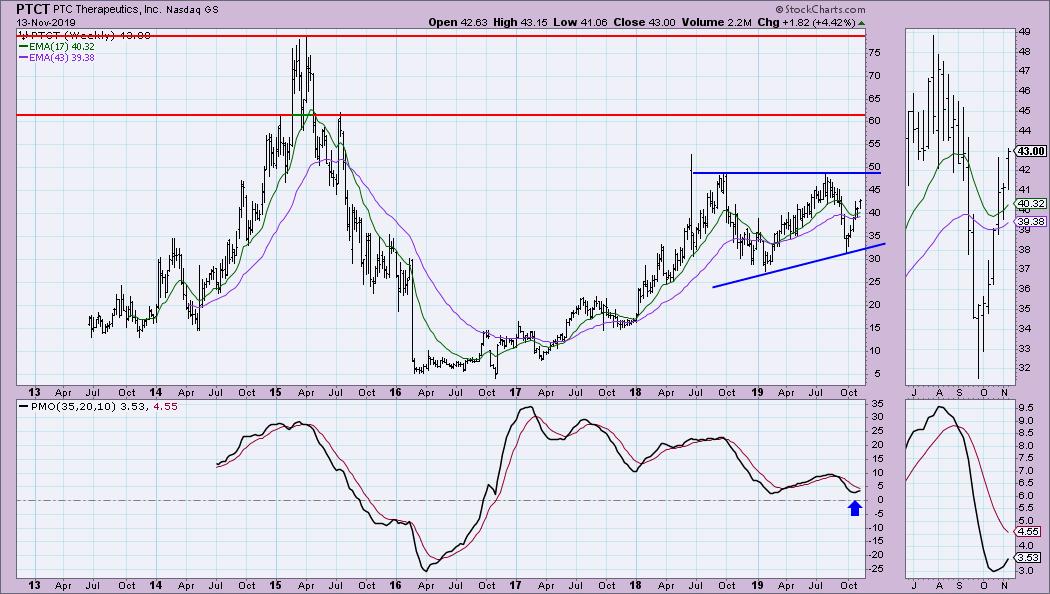Select the red horizontal line near 61
The height and width of the screenshot is (594, 1050).
tap(440, 115)
